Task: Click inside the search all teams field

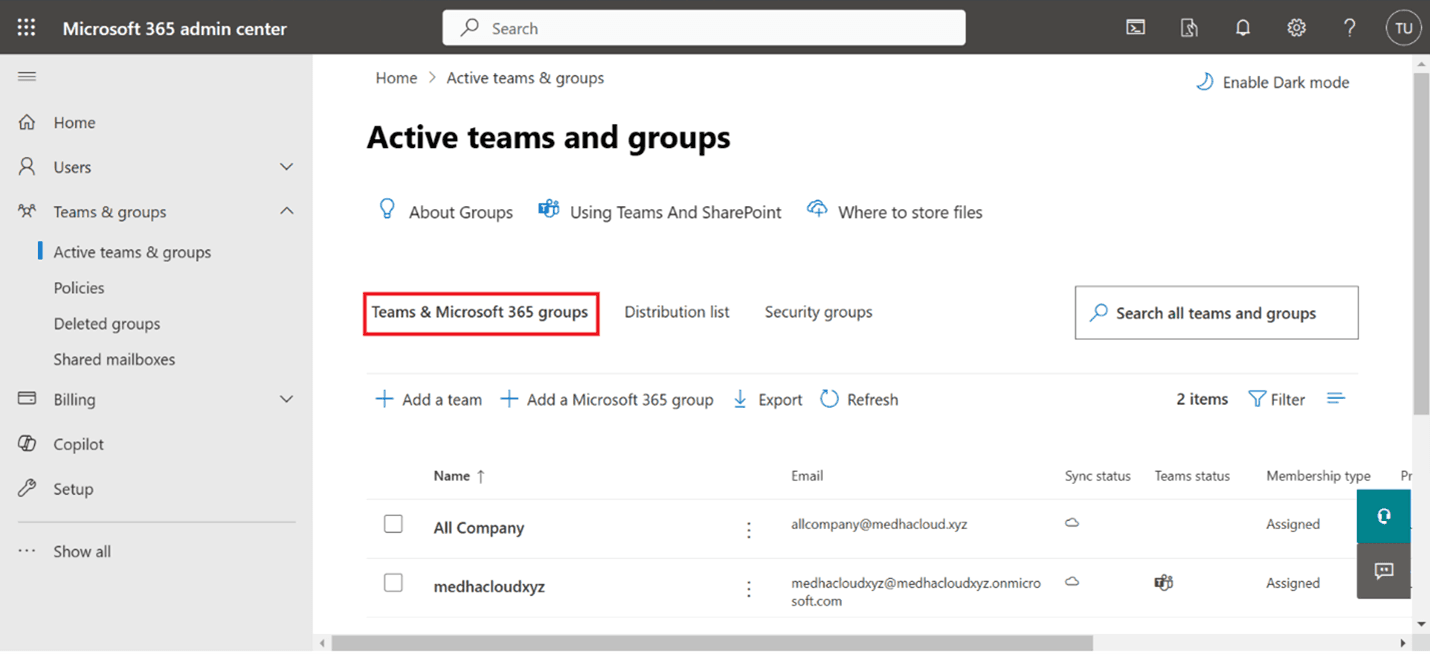Action: (x=1215, y=312)
